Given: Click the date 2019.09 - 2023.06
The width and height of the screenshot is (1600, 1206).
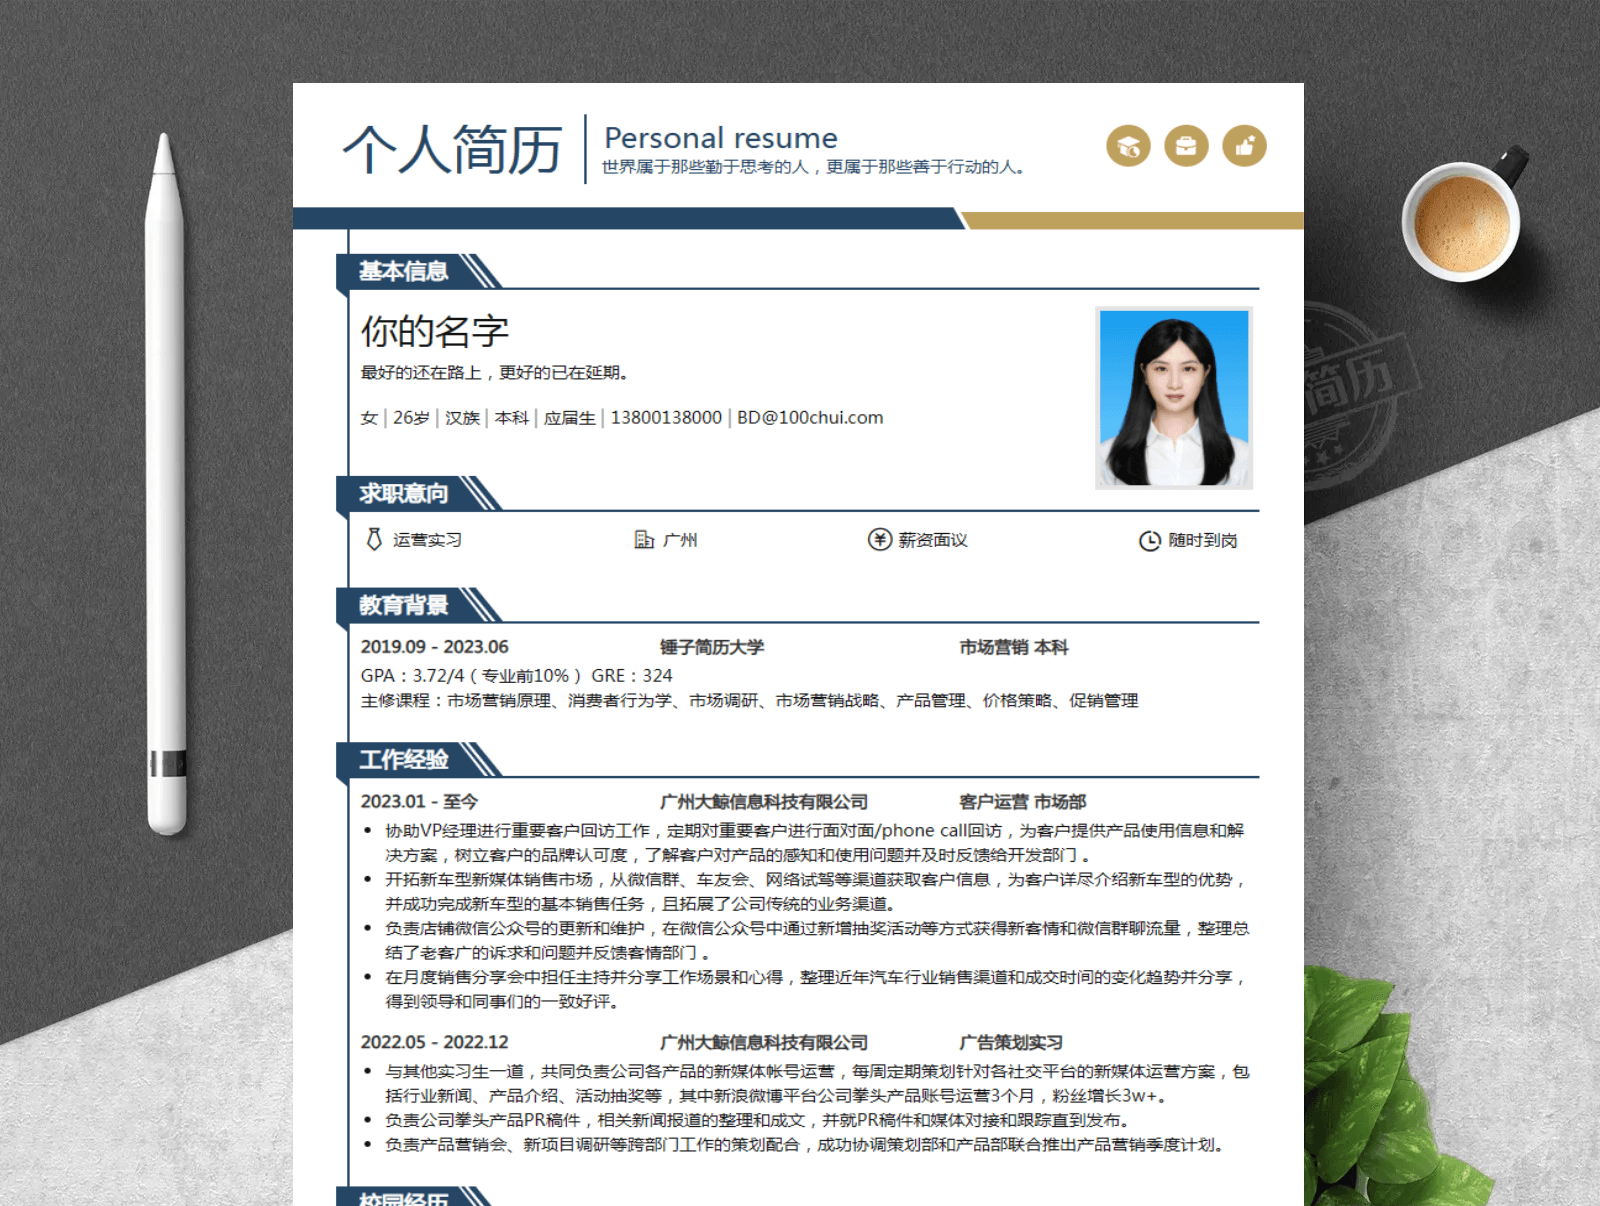Looking at the screenshot, I should (434, 647).
